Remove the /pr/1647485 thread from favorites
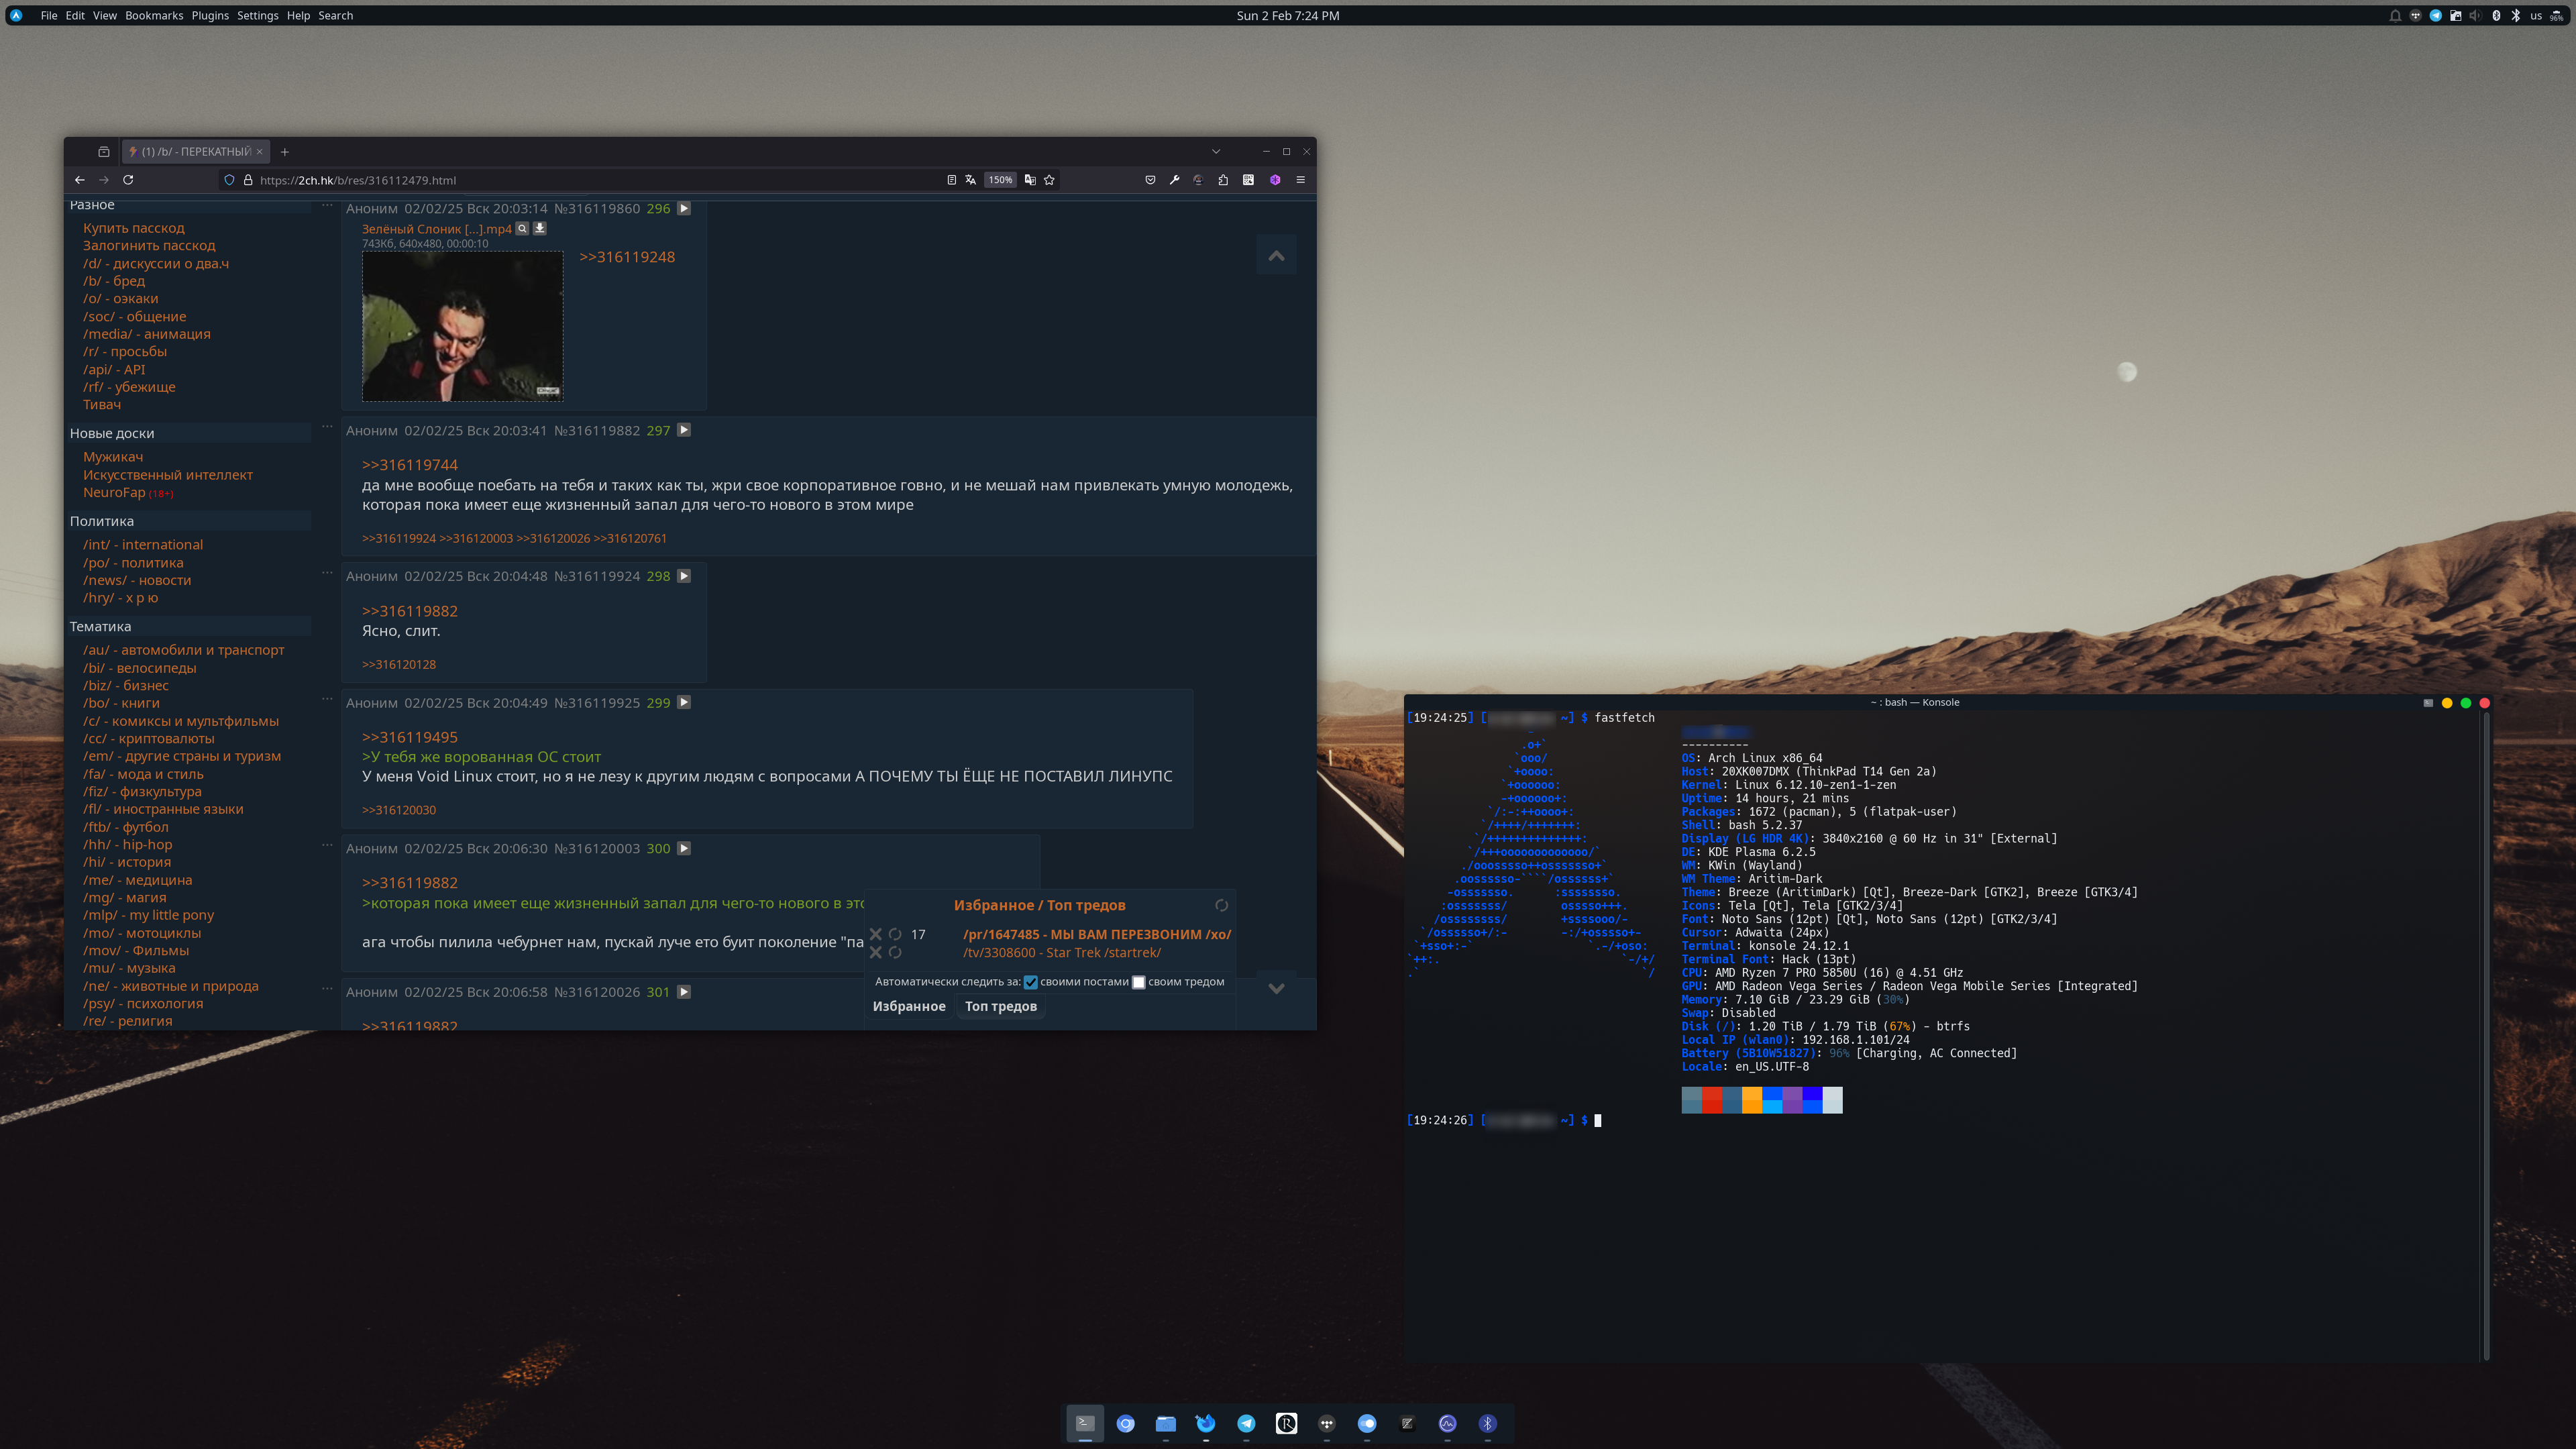The image size is (2576, 1449). (x=876, y=934)
